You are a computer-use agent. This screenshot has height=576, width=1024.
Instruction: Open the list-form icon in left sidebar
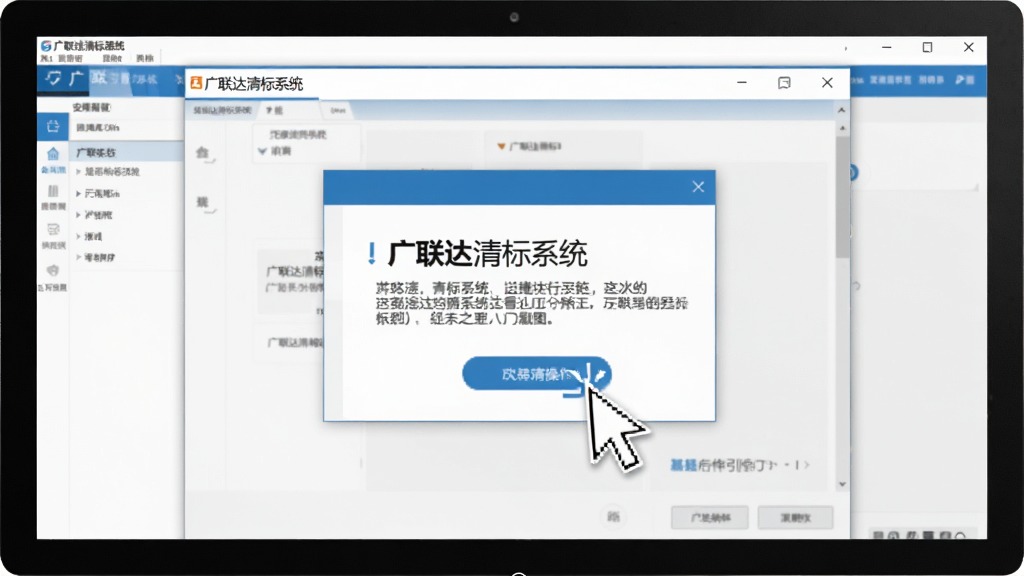(x=53, y=230)
